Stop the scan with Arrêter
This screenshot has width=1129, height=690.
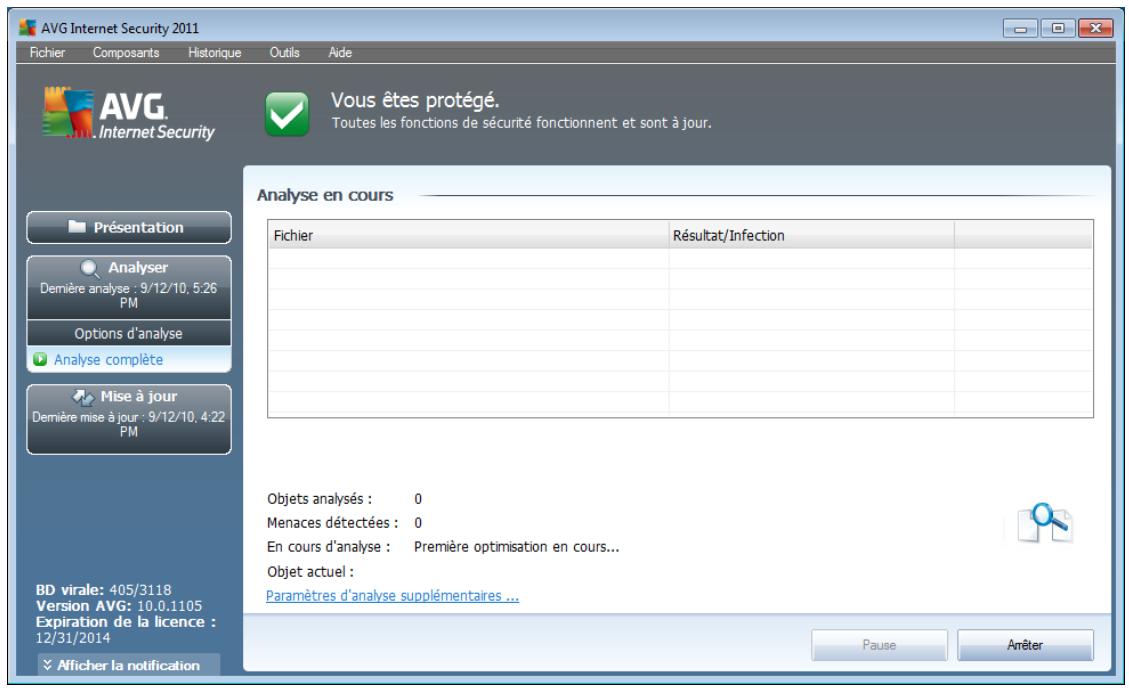pos(1025,645)
